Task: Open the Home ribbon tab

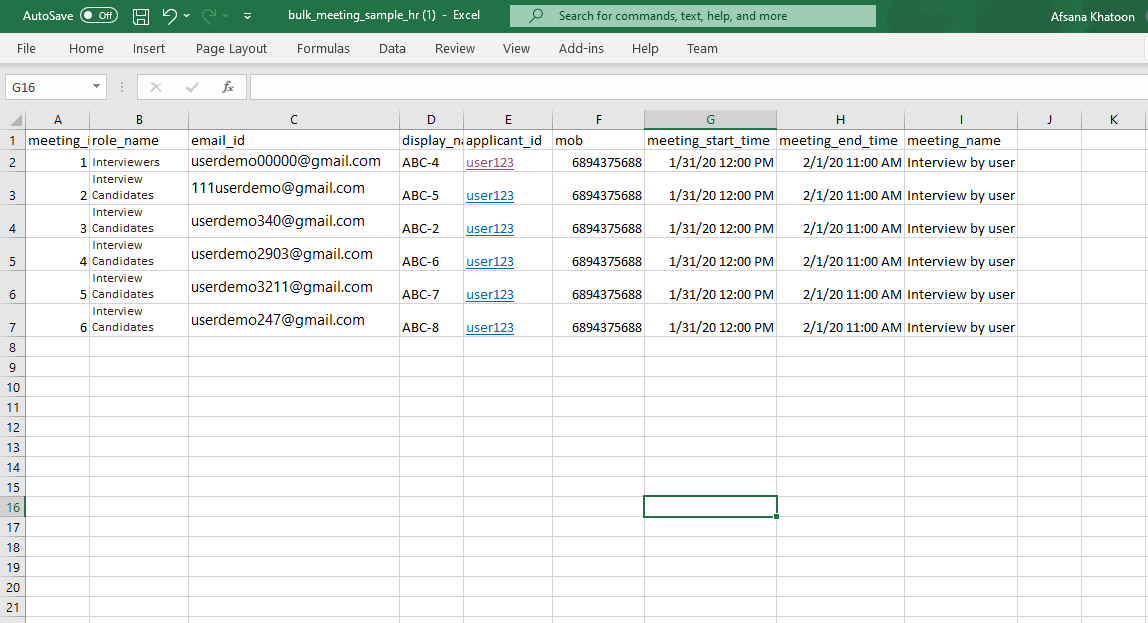Action: tap(86, 48)
